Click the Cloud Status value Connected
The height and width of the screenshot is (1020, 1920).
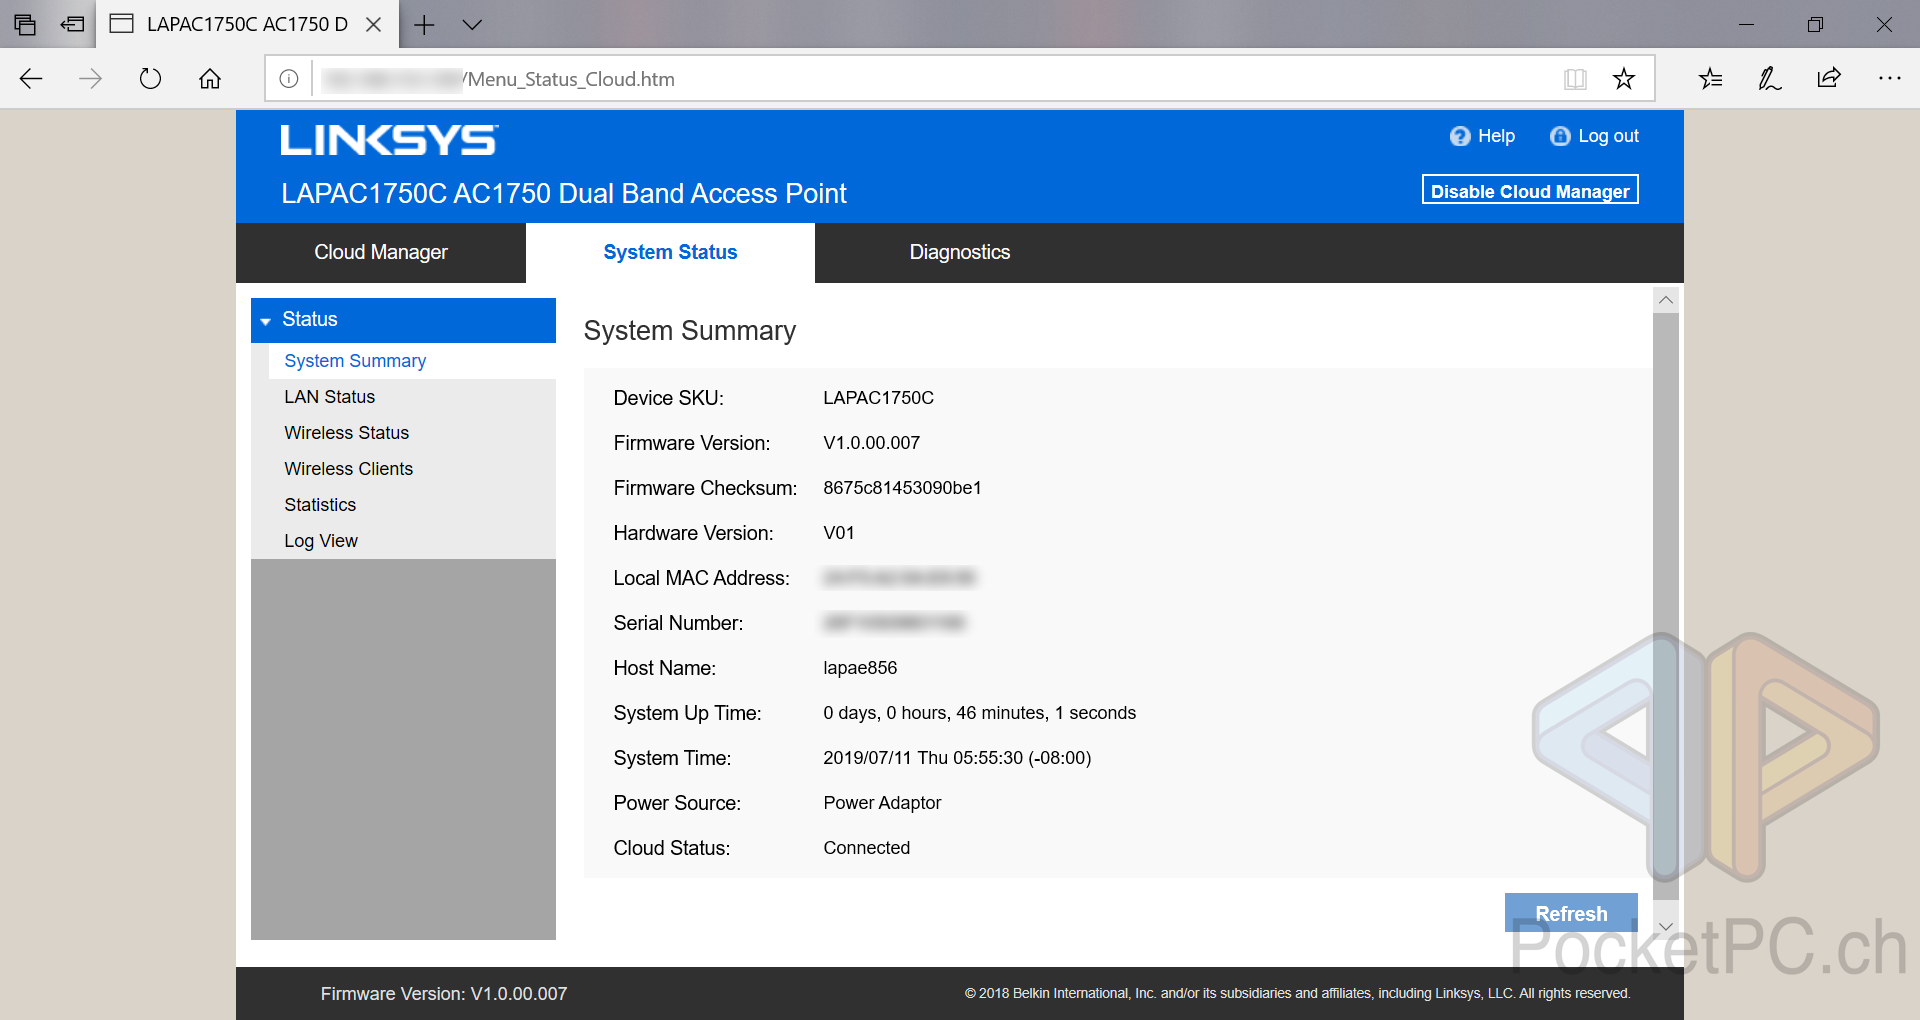tap(866, 848)
